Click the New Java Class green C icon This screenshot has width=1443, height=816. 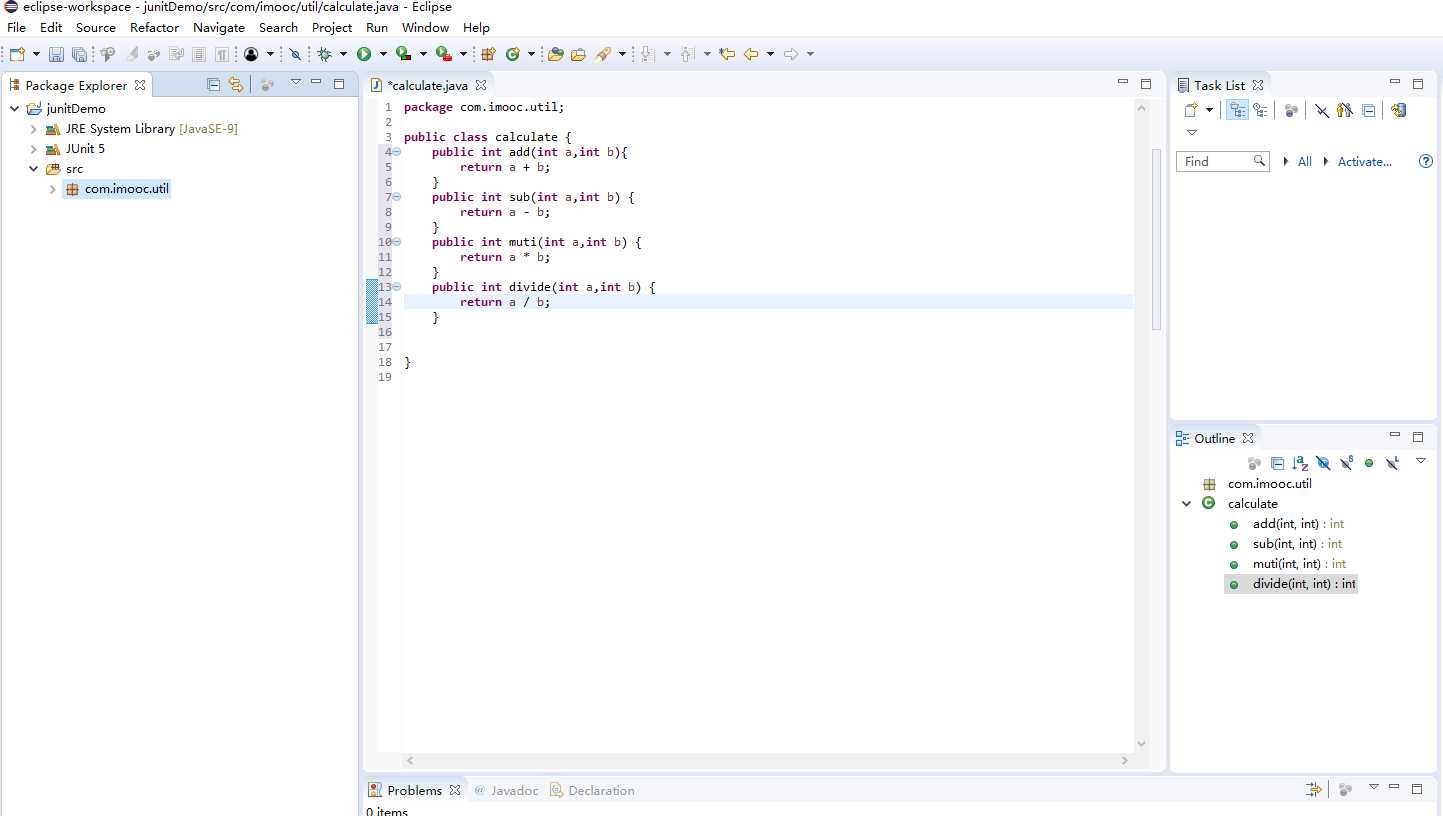click(x=513, y=54)
